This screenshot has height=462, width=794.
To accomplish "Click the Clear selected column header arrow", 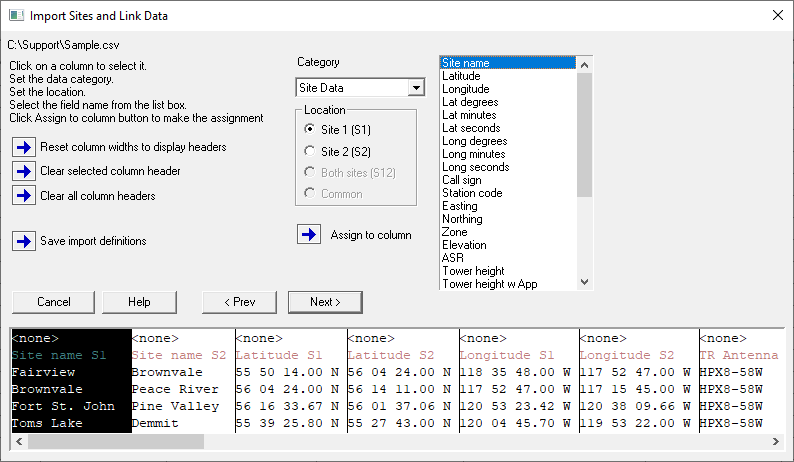I will (24, 171).
